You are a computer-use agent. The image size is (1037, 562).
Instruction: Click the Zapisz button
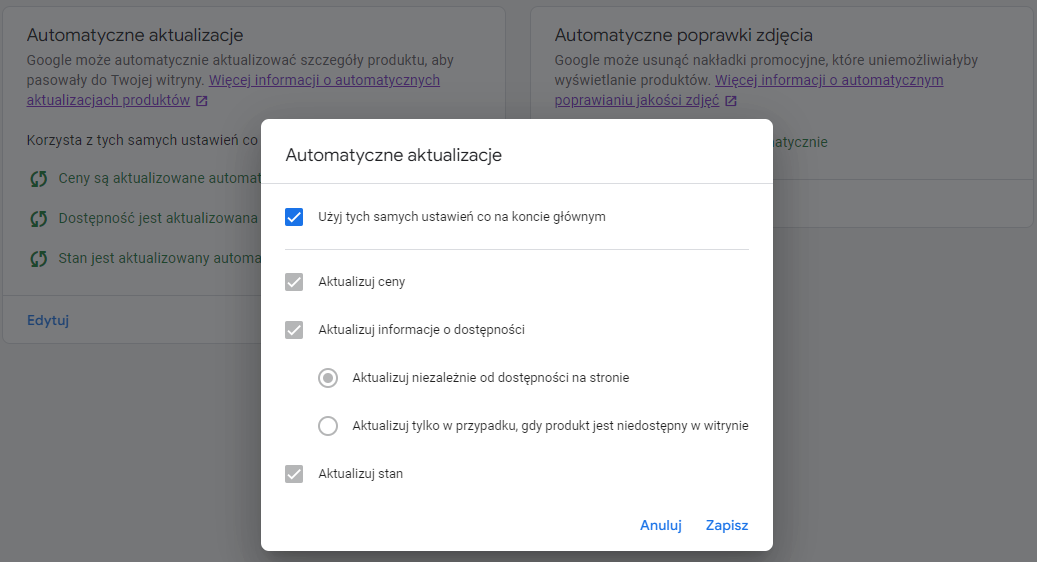727,525
